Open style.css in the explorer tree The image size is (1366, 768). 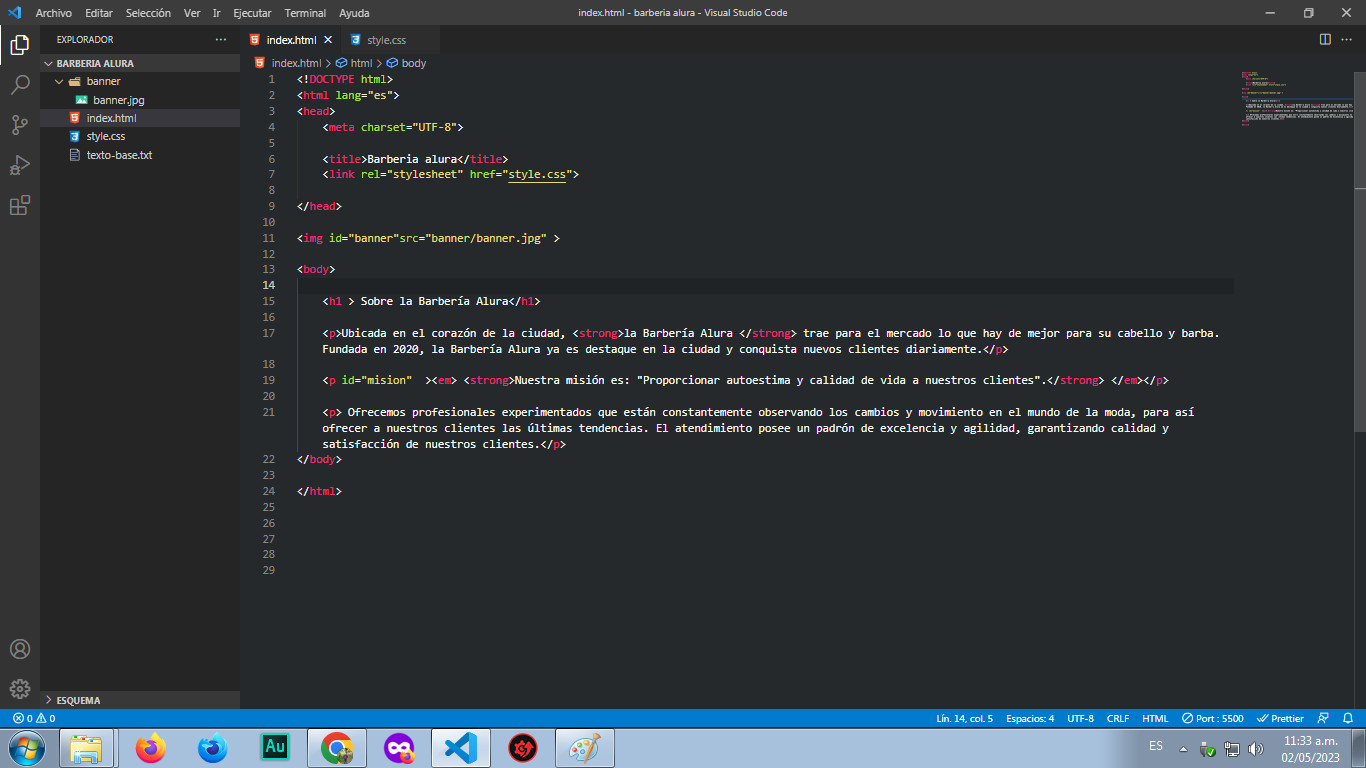point(140,136)
